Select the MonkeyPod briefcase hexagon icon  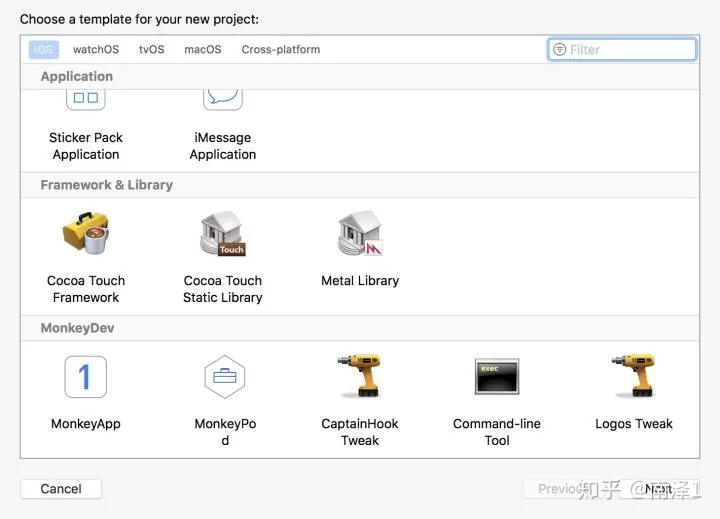[225, 377]
